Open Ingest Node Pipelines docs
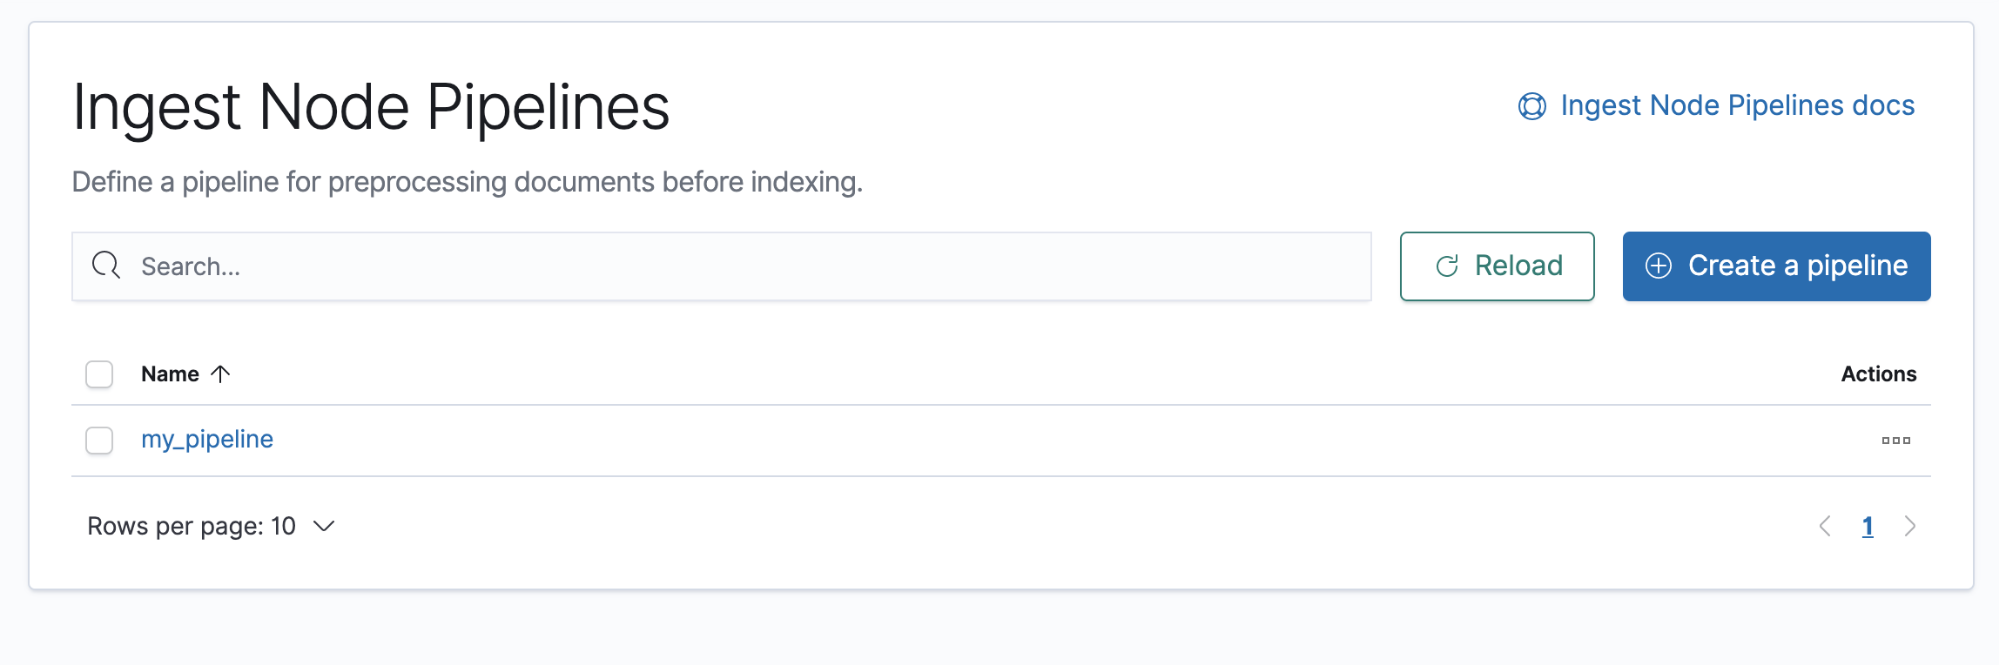The width and height of the screenshot is (1999, 666). (x=1736, y=105)
